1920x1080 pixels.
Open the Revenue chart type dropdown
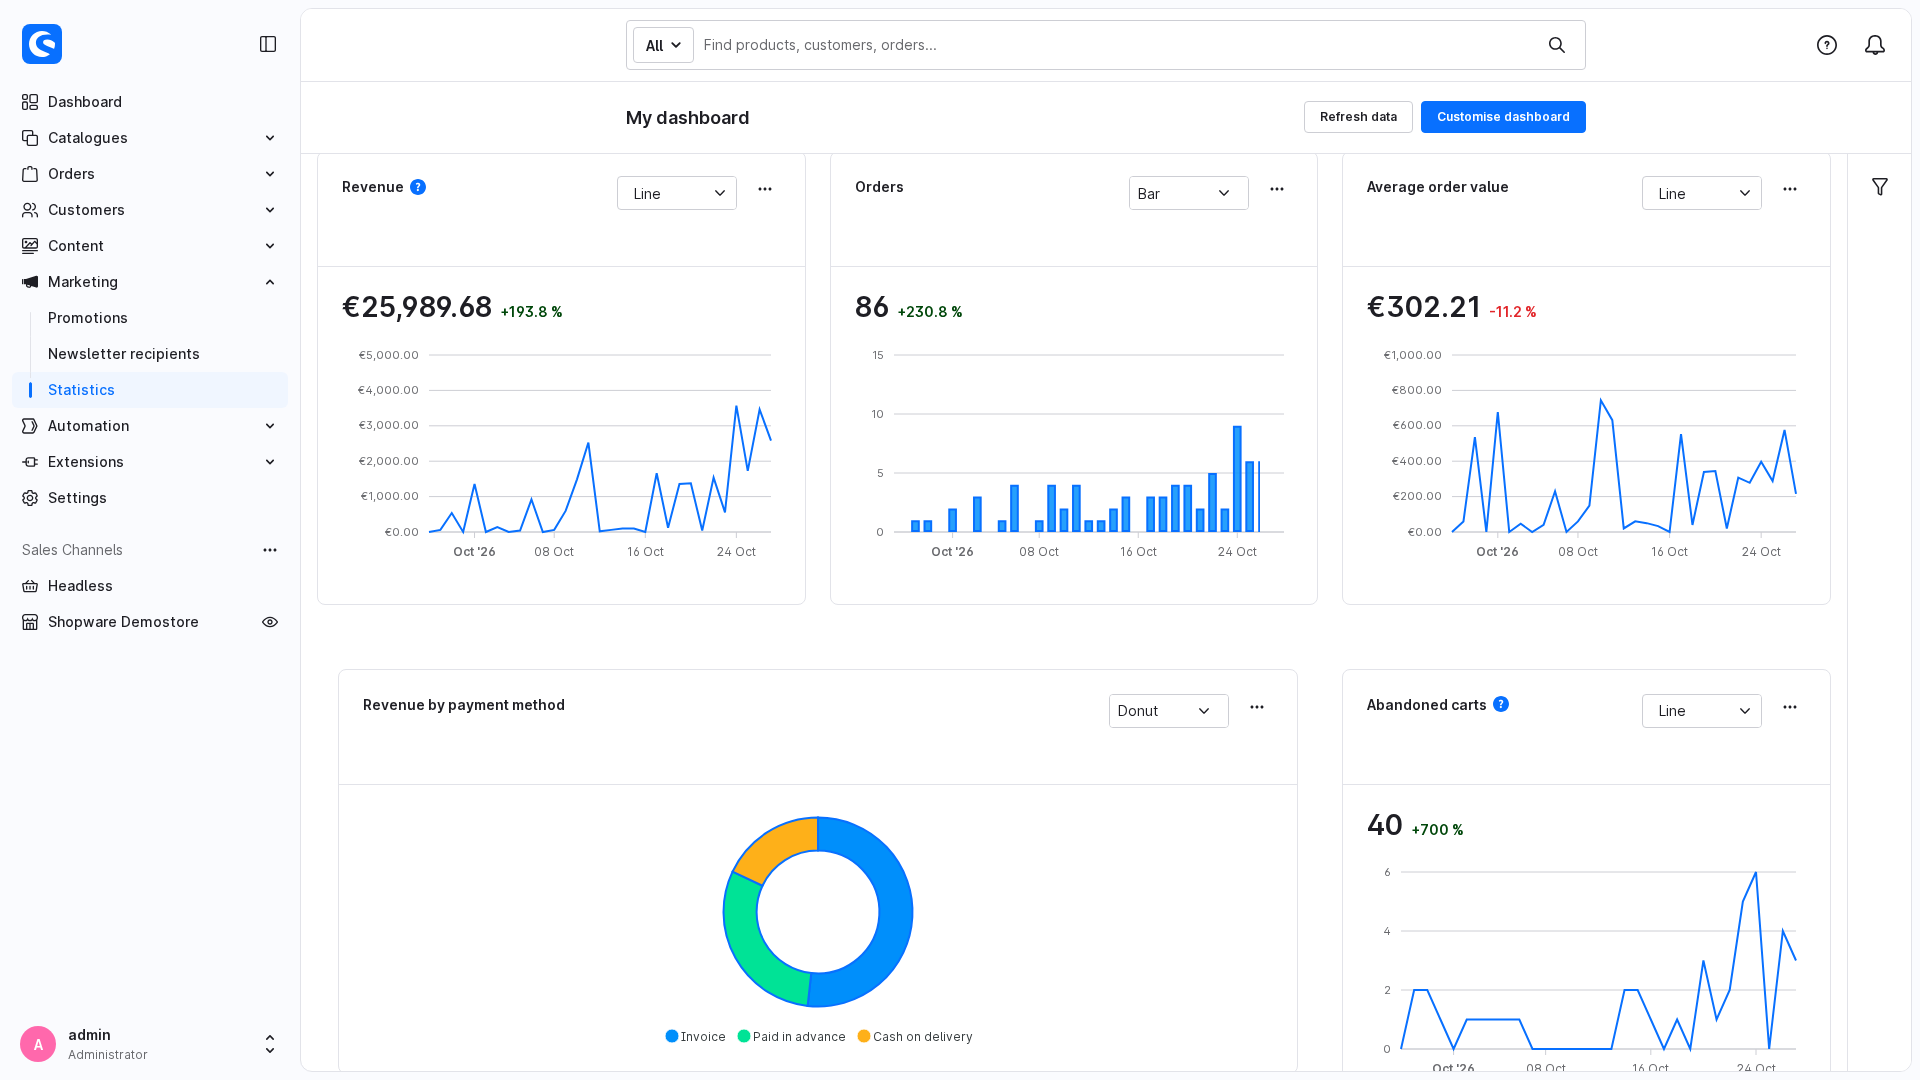677,193
